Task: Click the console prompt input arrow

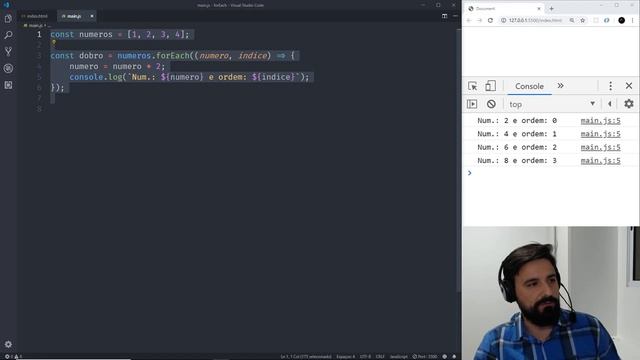Action: tap(470, 173)
